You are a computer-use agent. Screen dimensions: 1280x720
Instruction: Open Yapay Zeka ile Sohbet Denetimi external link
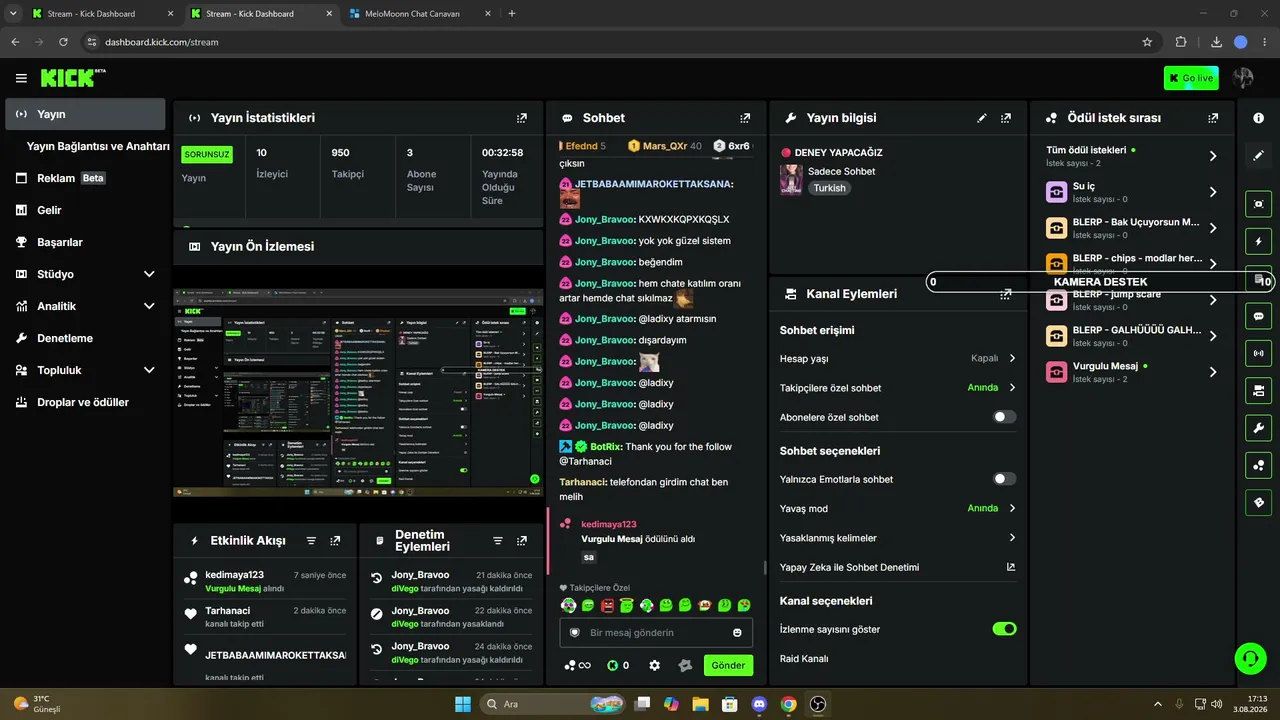coord(1011,567)
